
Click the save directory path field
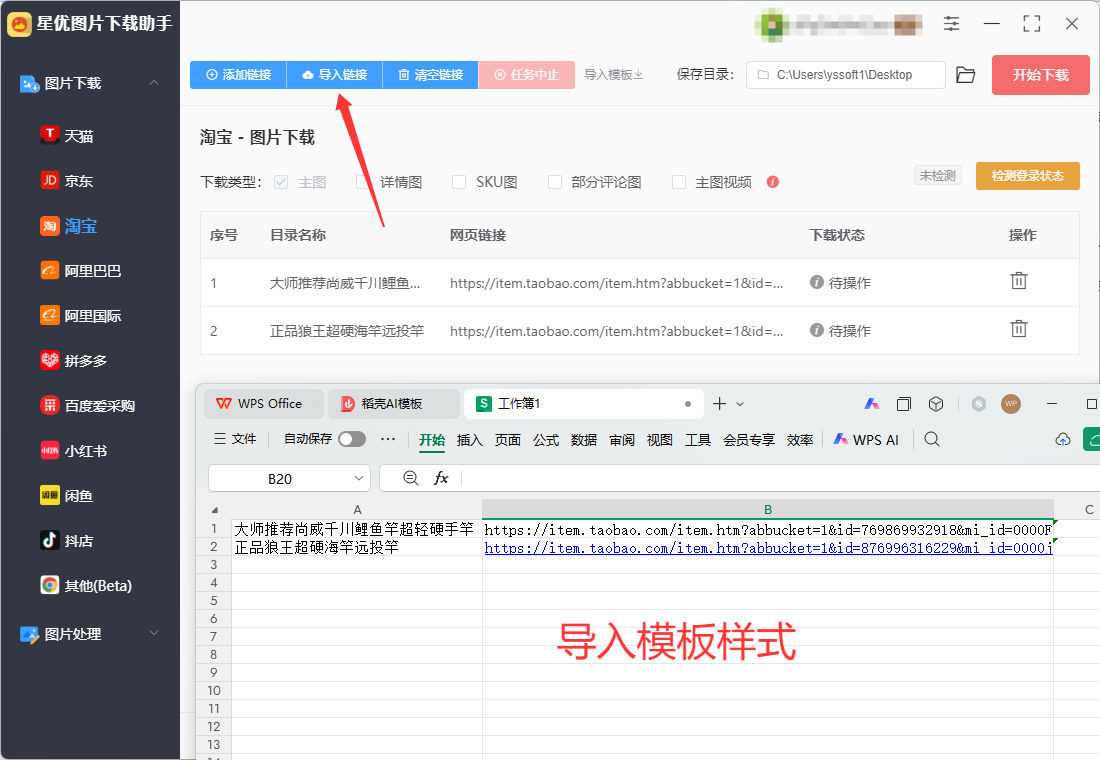845,75
